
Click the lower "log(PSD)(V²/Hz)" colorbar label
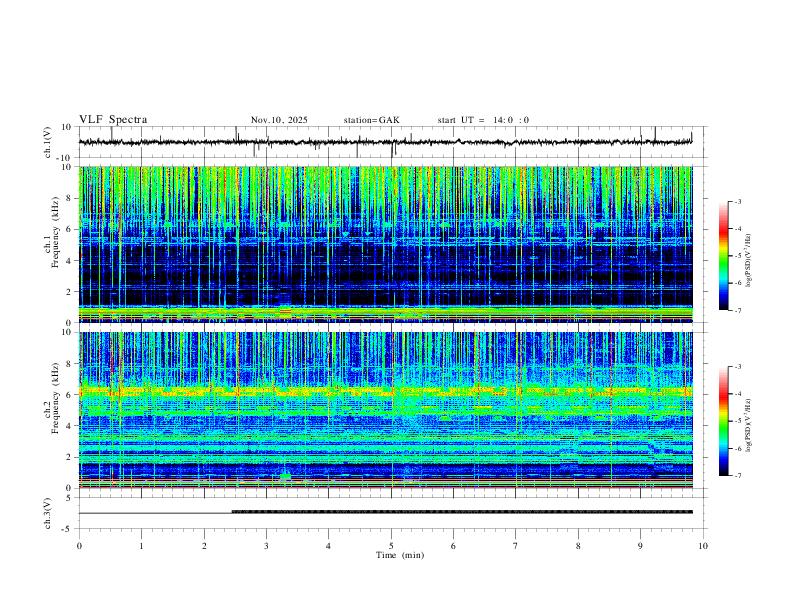(749, 425)
